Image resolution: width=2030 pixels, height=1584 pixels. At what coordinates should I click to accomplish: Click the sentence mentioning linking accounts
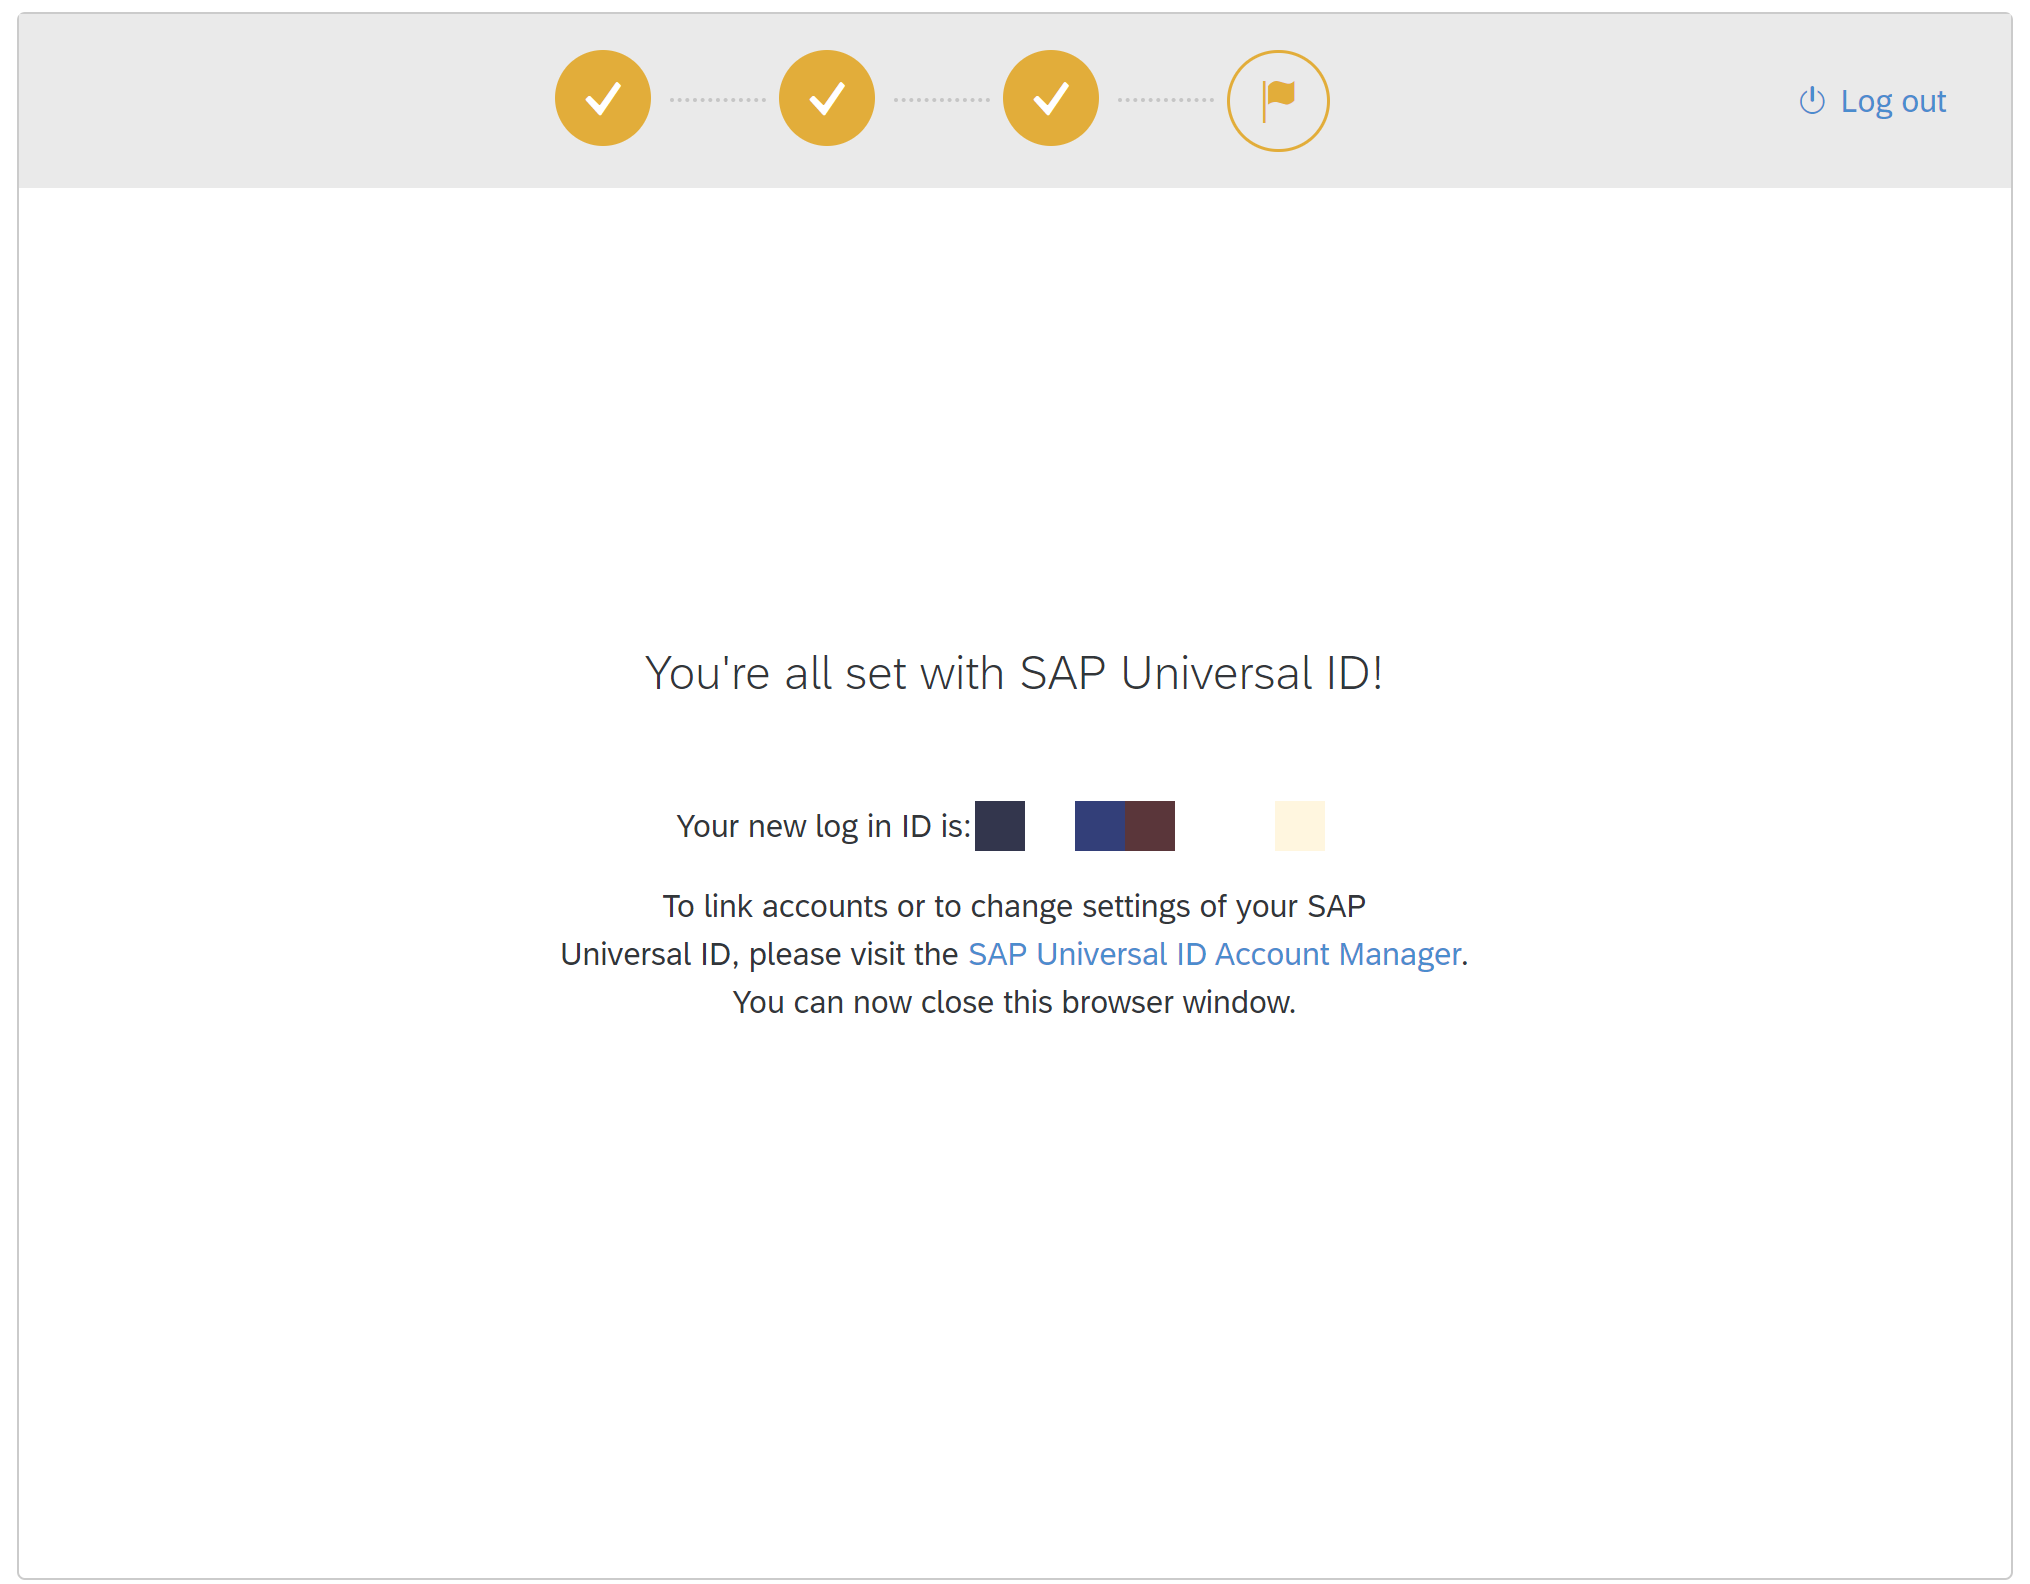click(1013, 906)
